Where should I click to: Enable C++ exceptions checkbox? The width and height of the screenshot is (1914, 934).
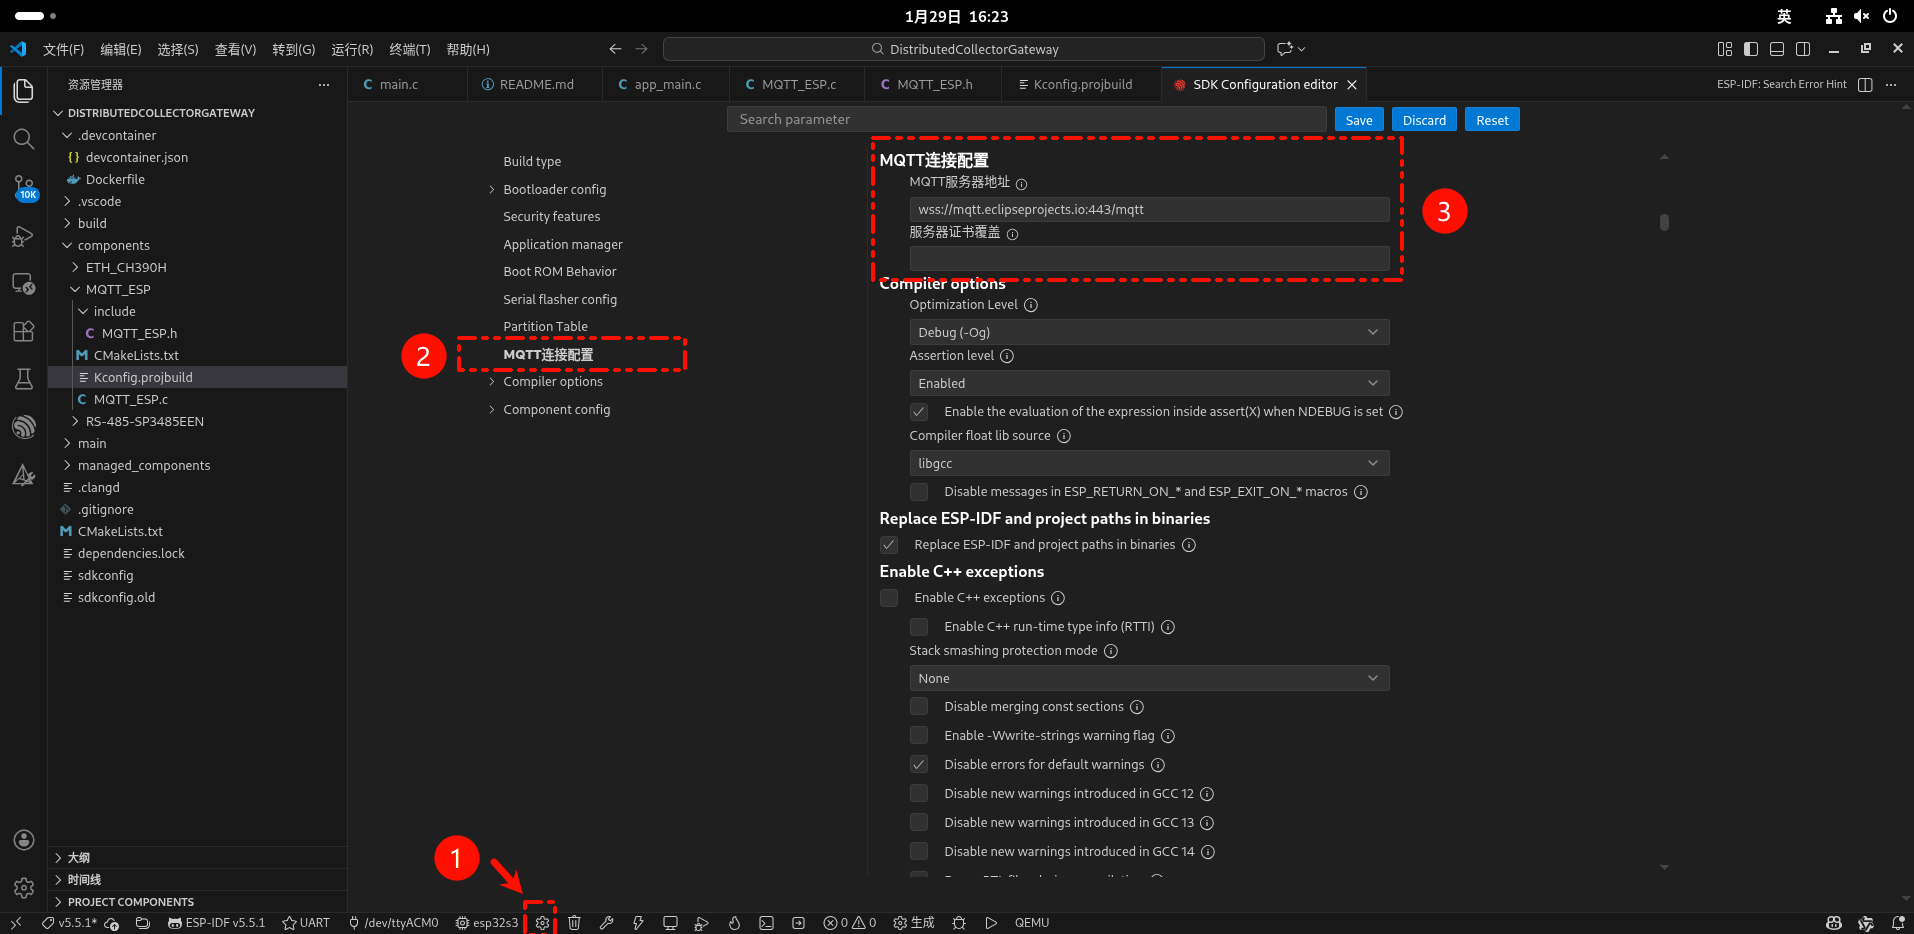point(889,598)
